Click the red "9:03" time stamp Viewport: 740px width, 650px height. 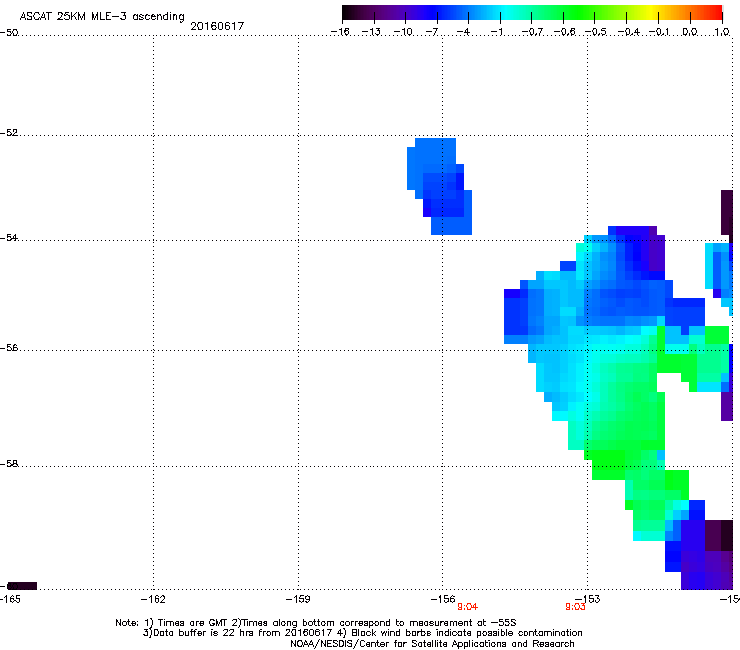pyautogui.click(x=575, y=607)
